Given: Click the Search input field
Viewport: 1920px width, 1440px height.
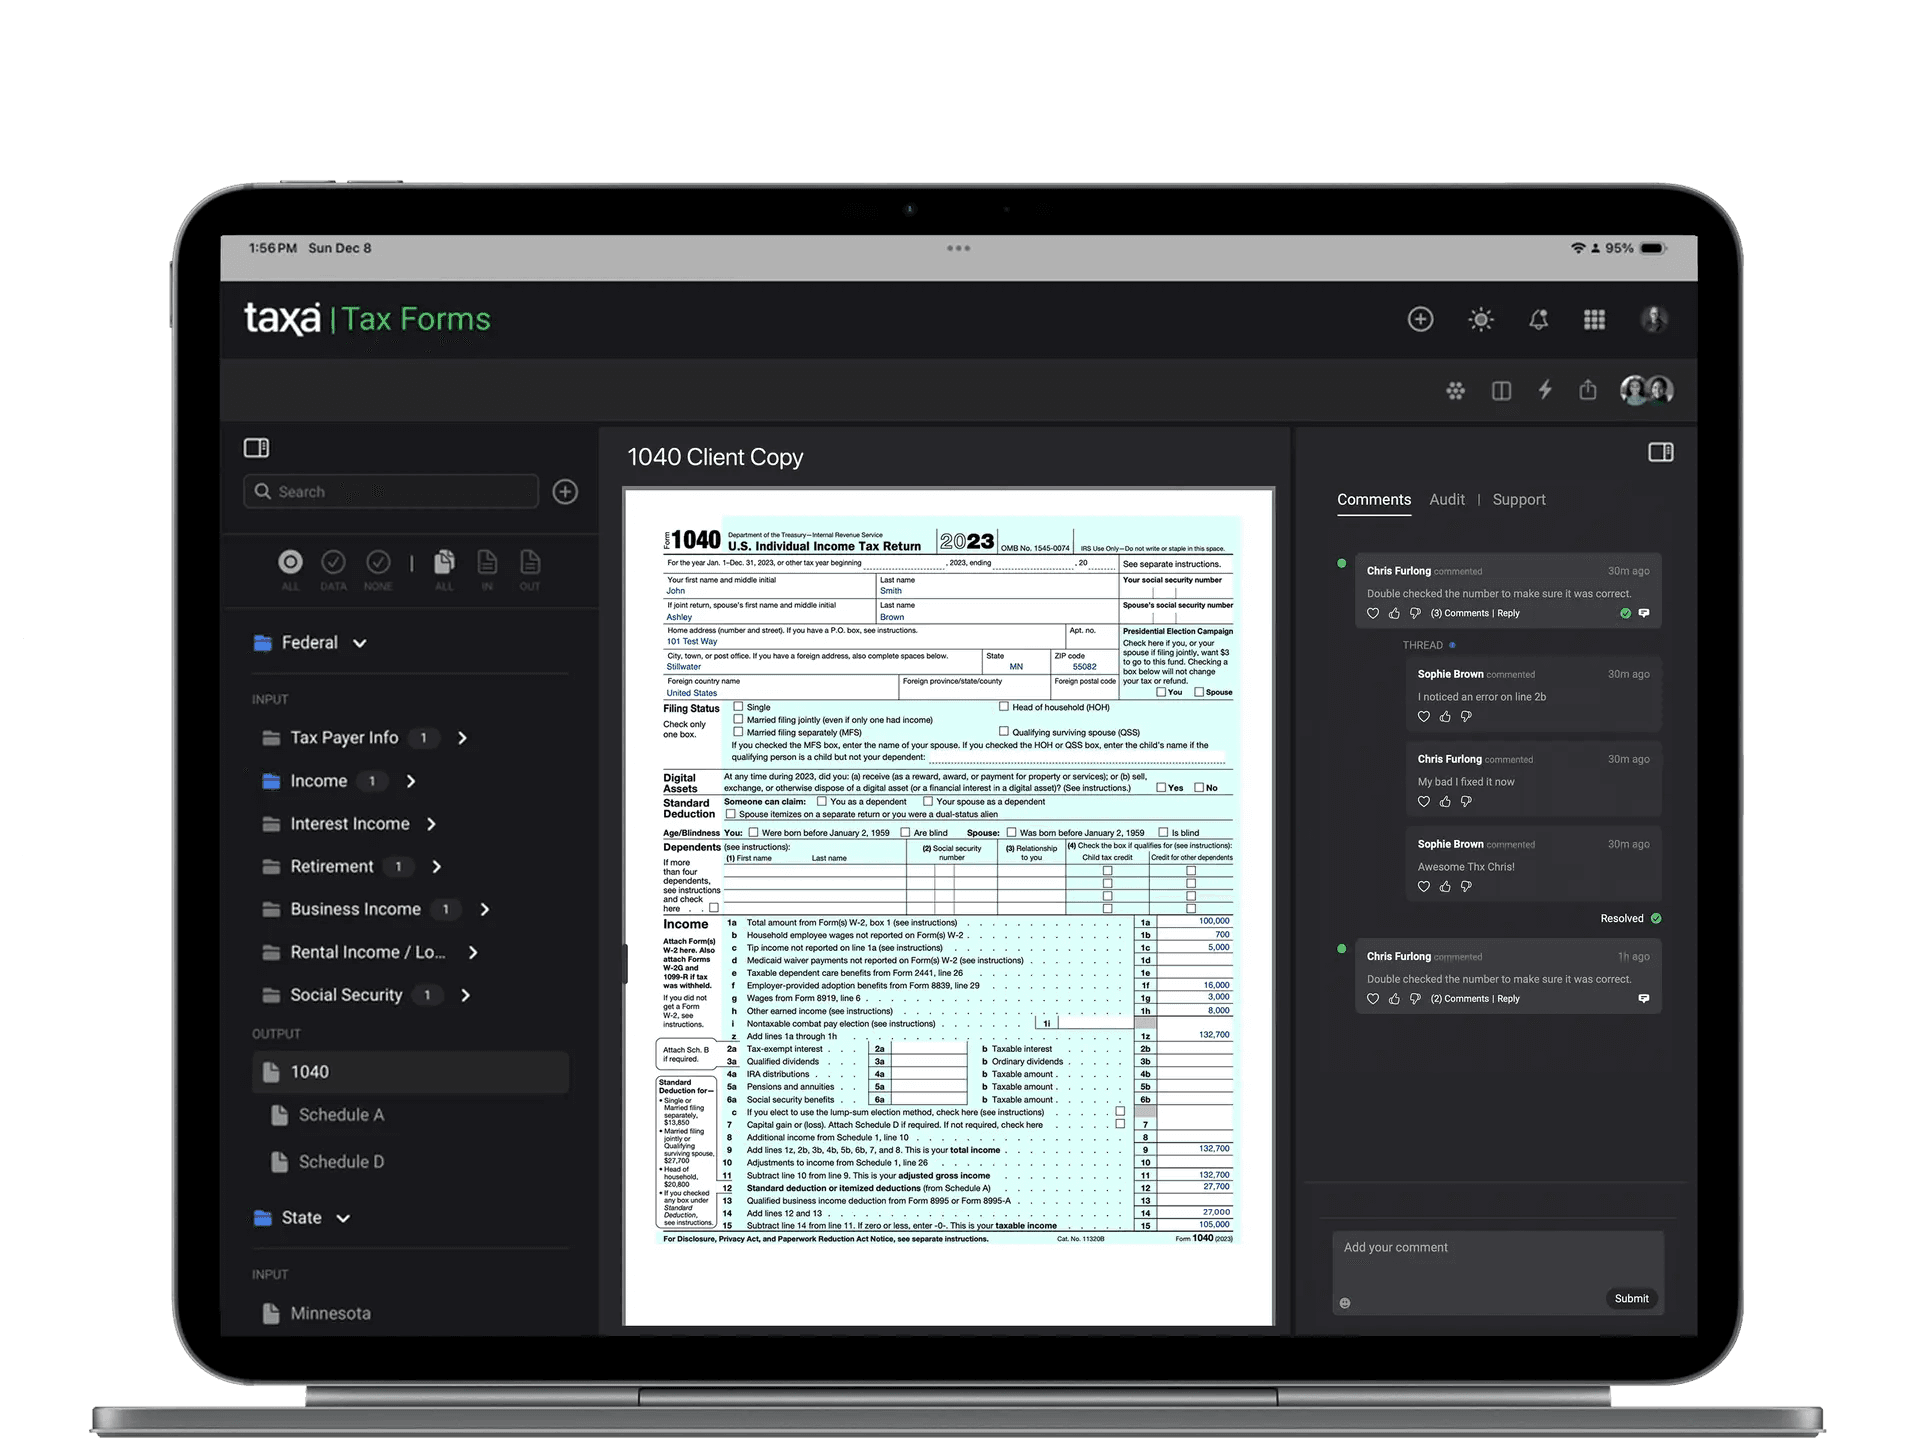Looking at the screenshot, I should [x=391, y=491].
